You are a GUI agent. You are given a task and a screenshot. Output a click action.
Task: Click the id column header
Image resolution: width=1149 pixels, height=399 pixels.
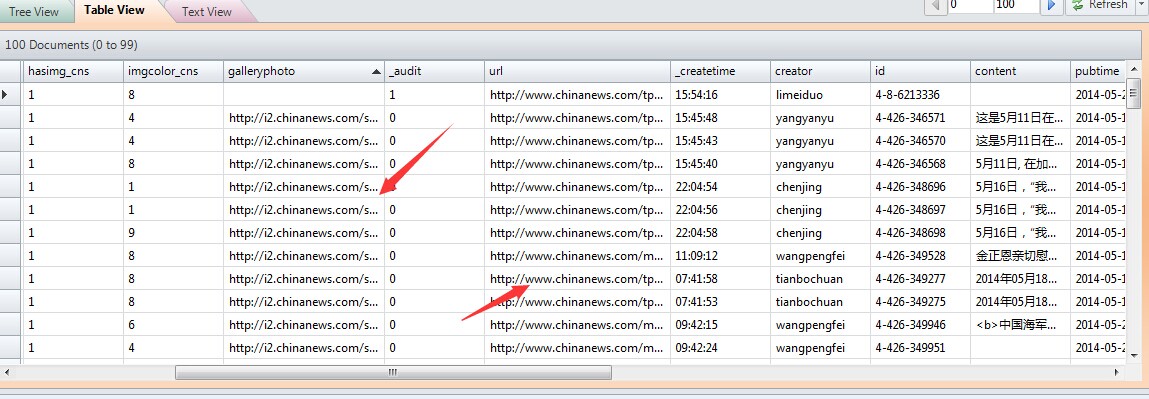click(920, 71)
